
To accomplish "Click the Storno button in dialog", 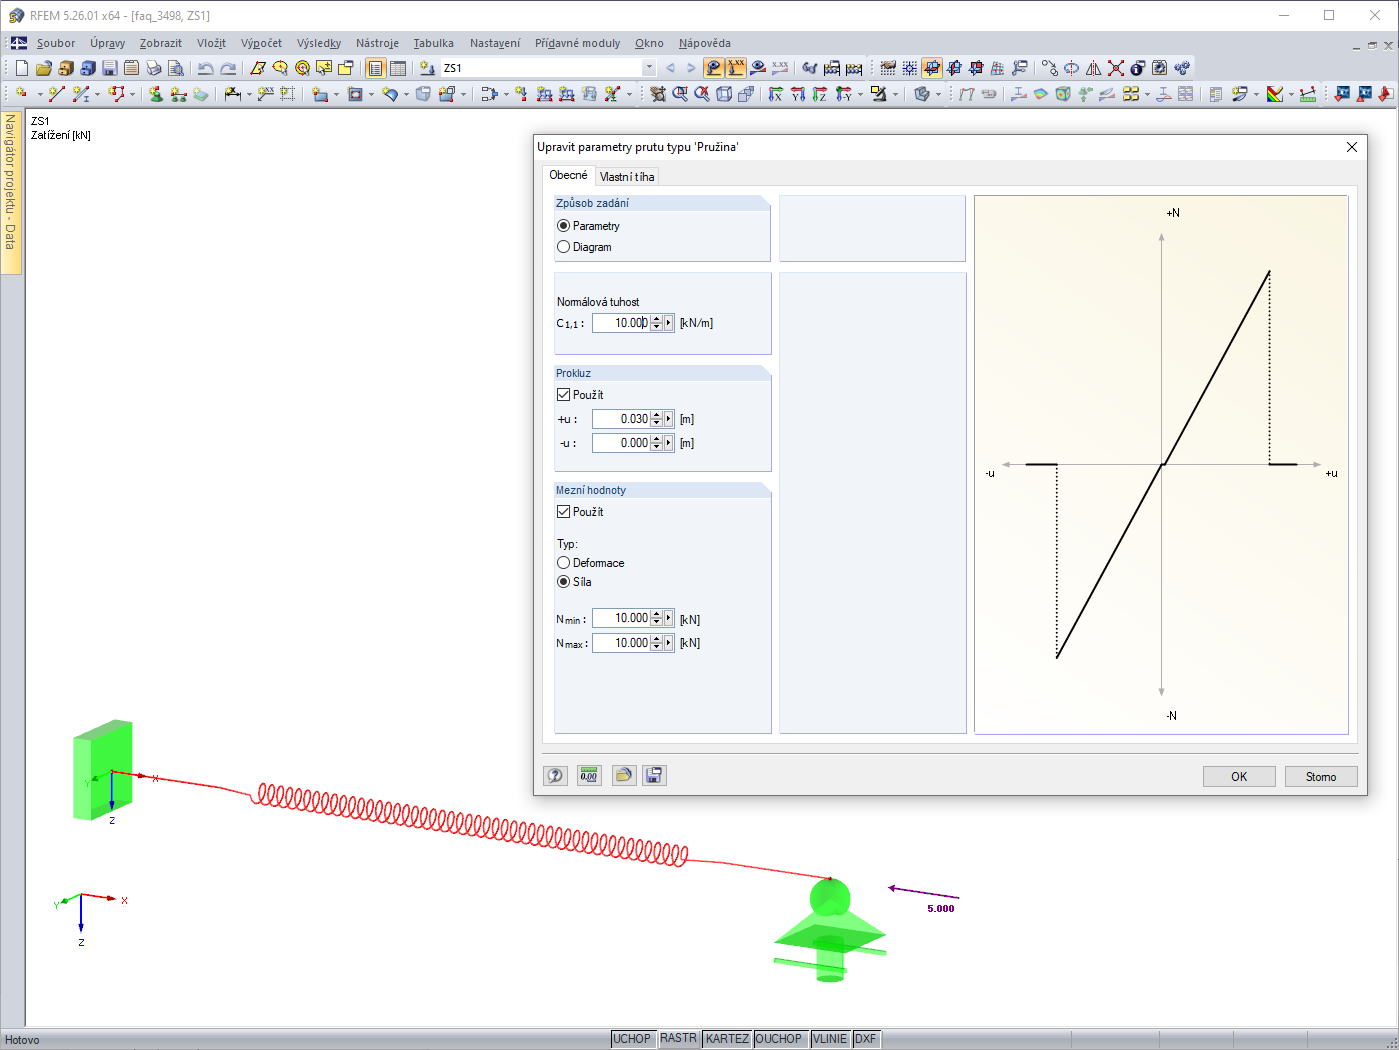I will 1321,777.
